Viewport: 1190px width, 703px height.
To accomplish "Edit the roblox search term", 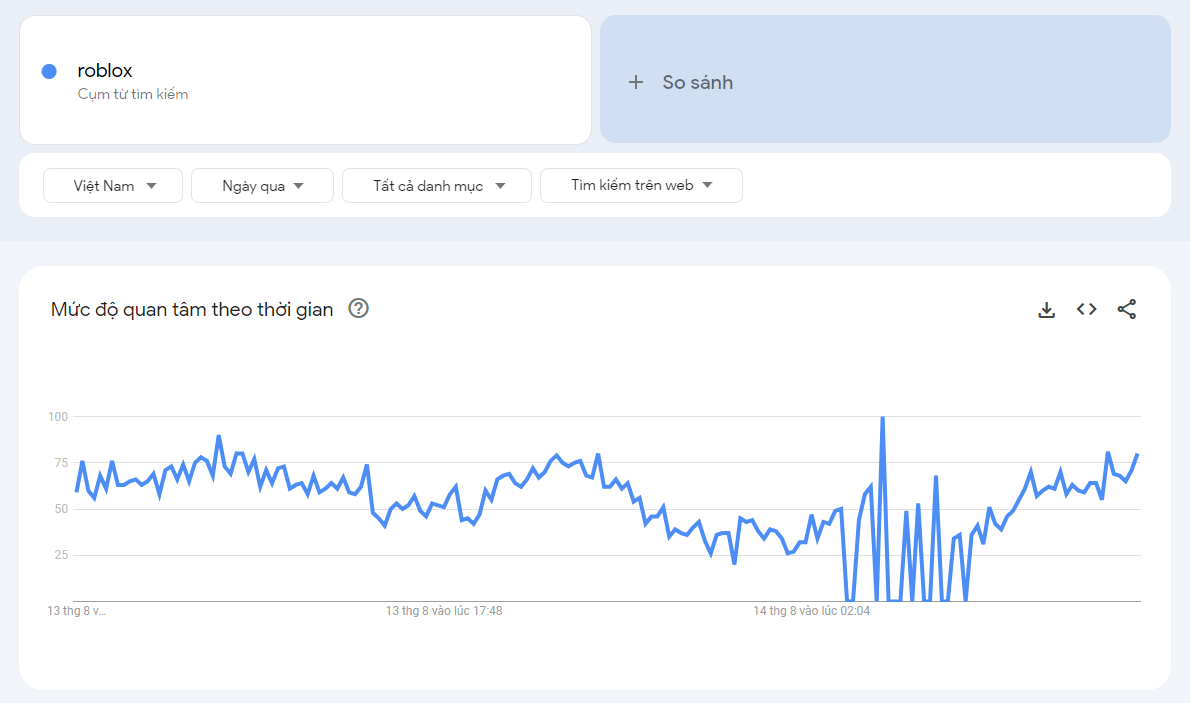I will pyautogui.click(x=105, y=71).
